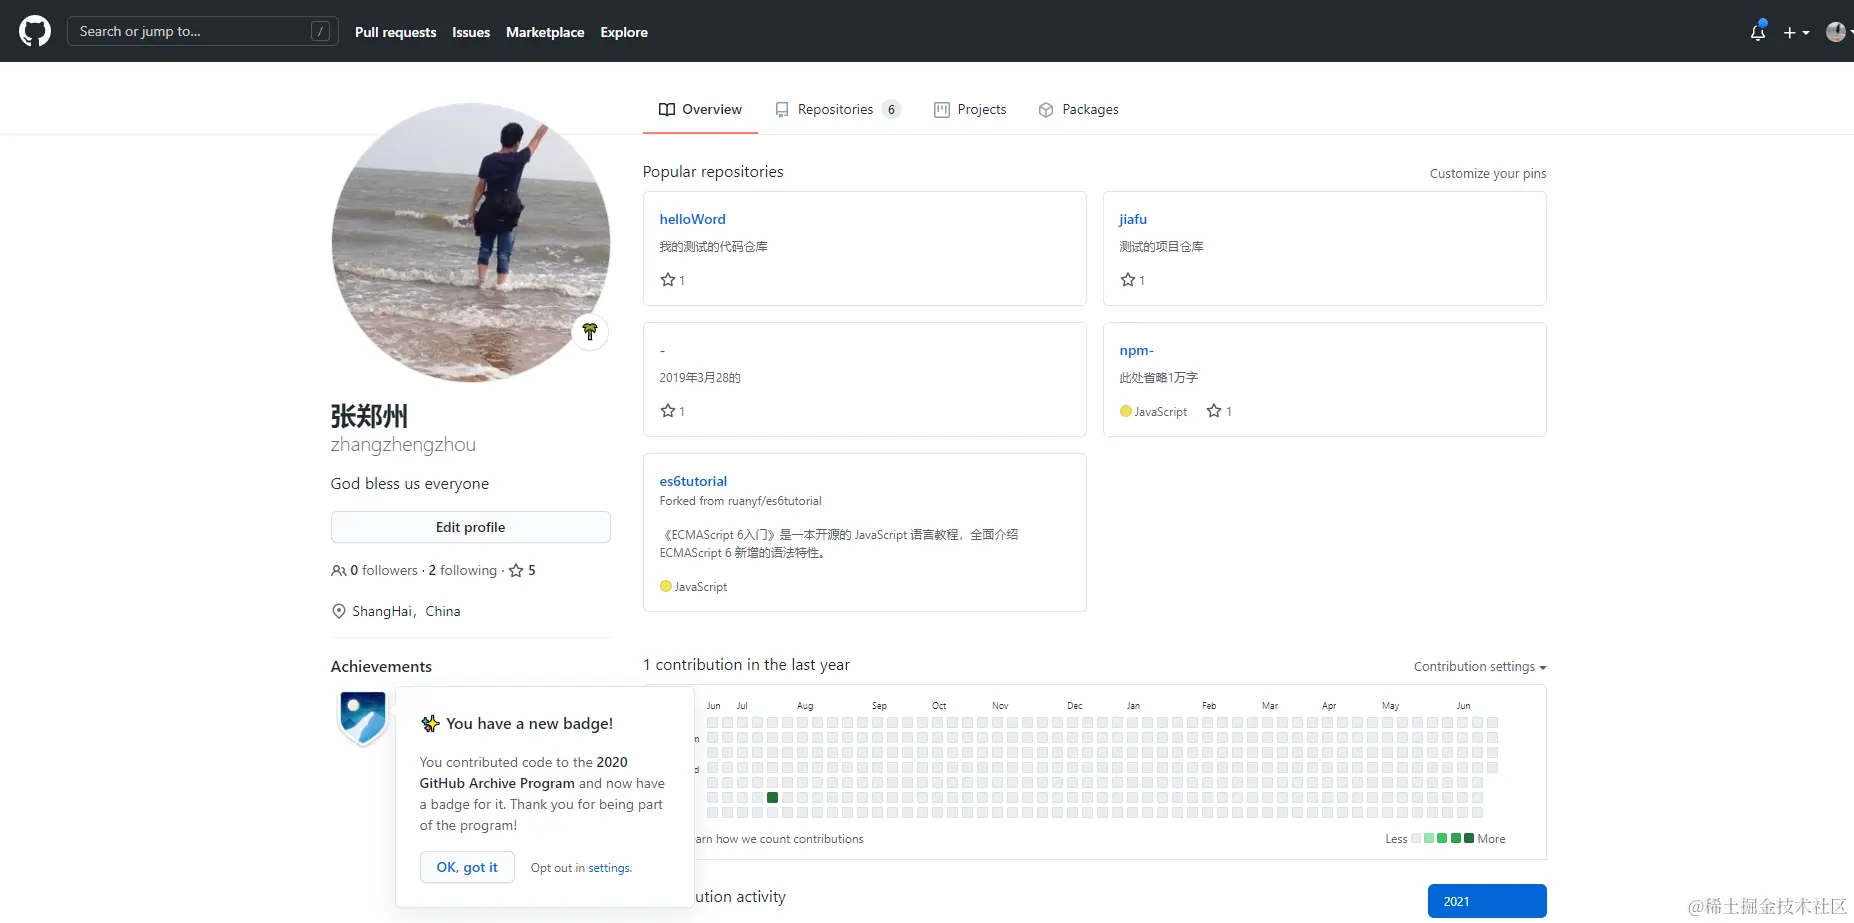Image resolution: width=1854 pixels, height=923 pixels.
Task: Click the Overview book icon
Action: pyautogui.click(x=667, y=109)
